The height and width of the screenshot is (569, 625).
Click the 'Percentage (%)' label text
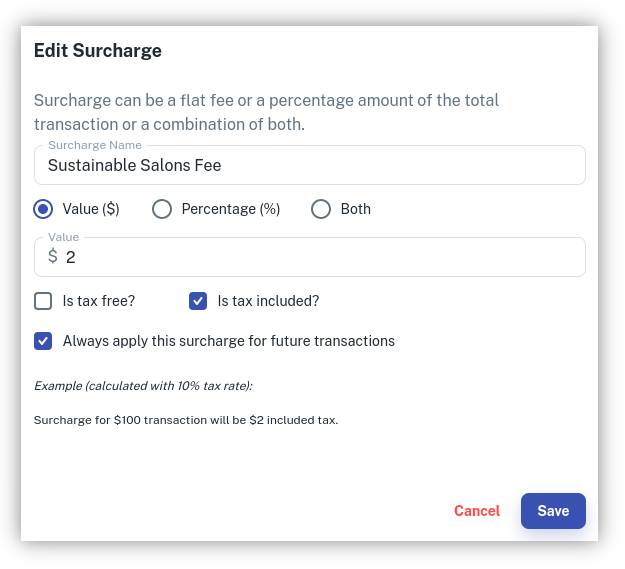click(230, 209)
